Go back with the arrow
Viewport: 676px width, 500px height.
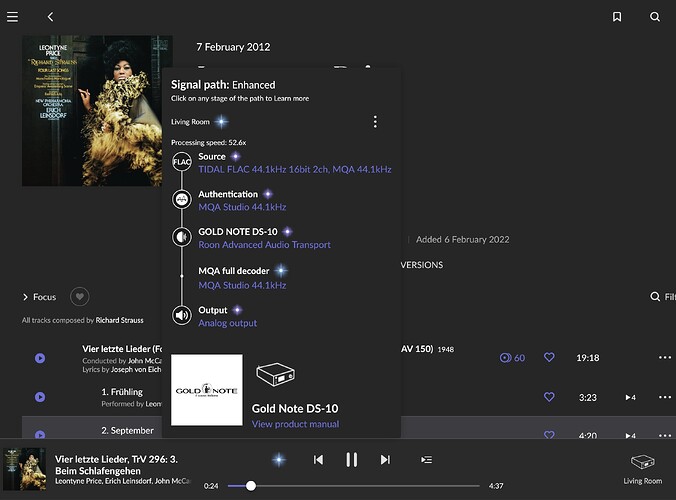pos(50,17)
